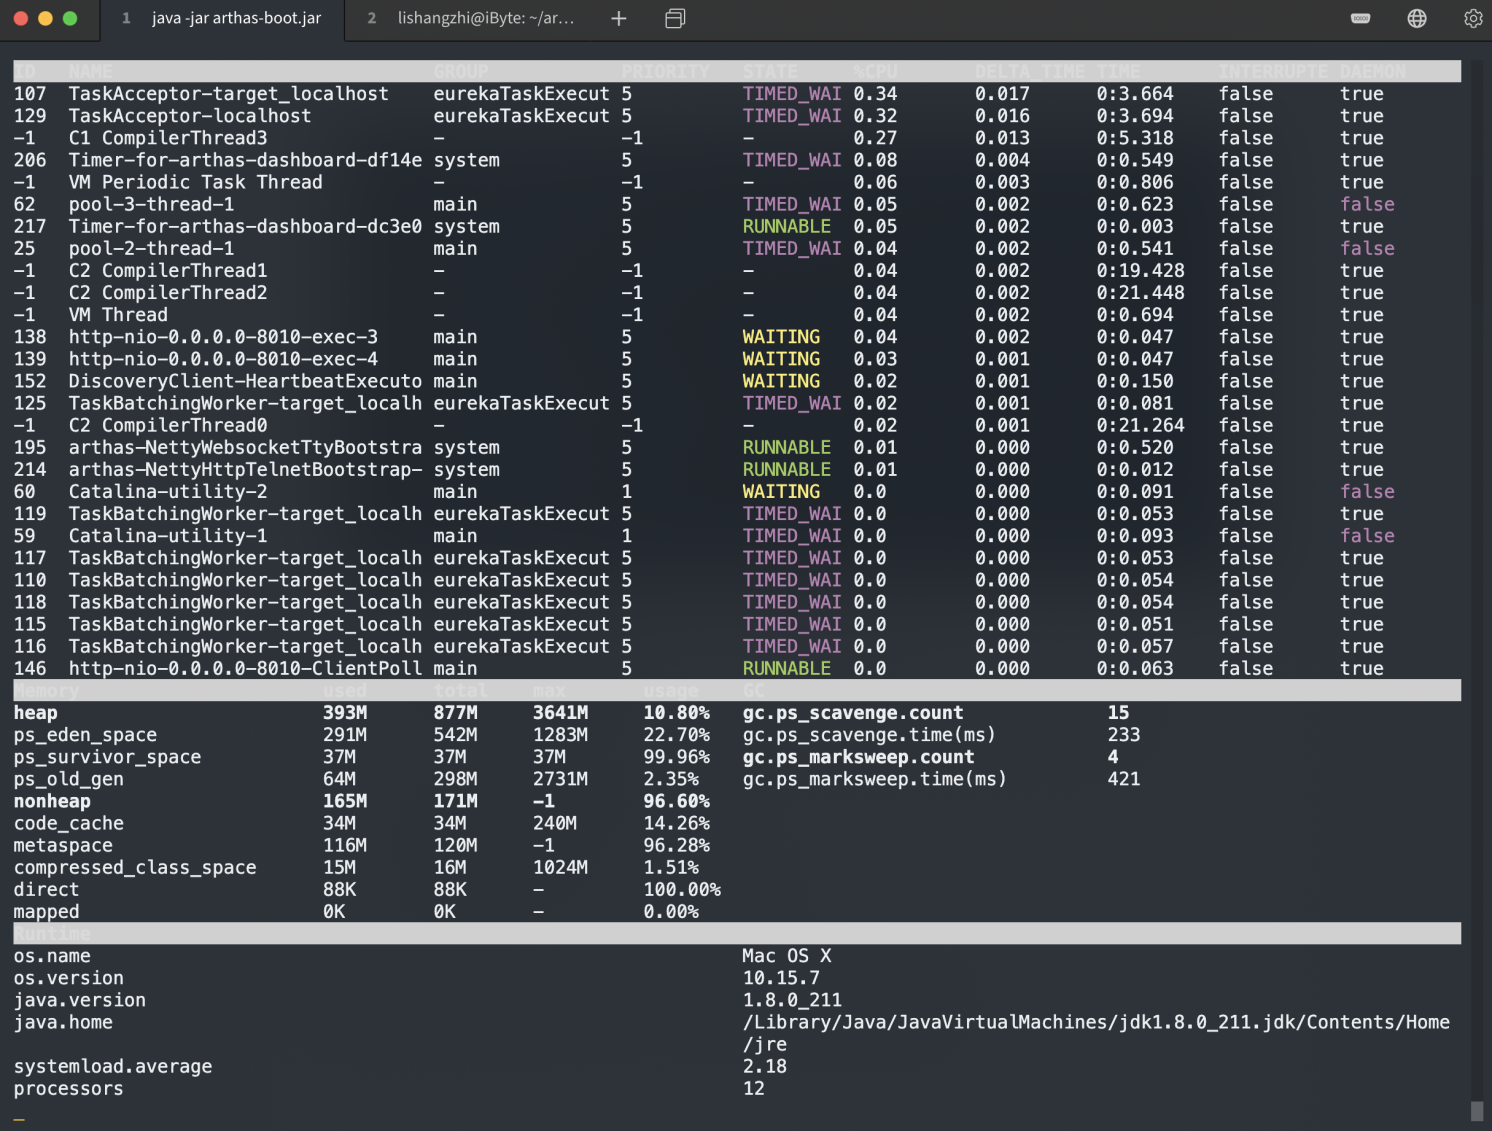Click the heap memory label

pos(36,713)
